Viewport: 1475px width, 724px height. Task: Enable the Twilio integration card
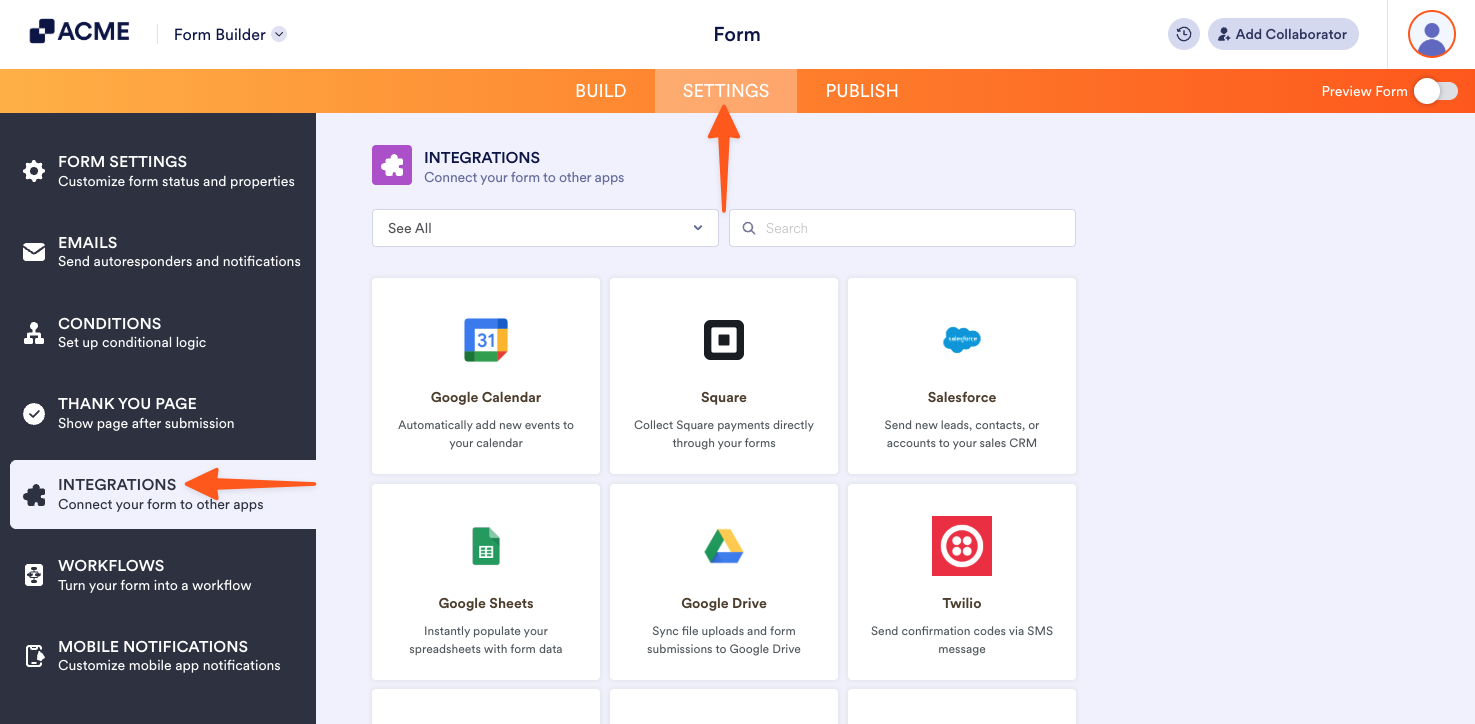(x=961, y=581)
